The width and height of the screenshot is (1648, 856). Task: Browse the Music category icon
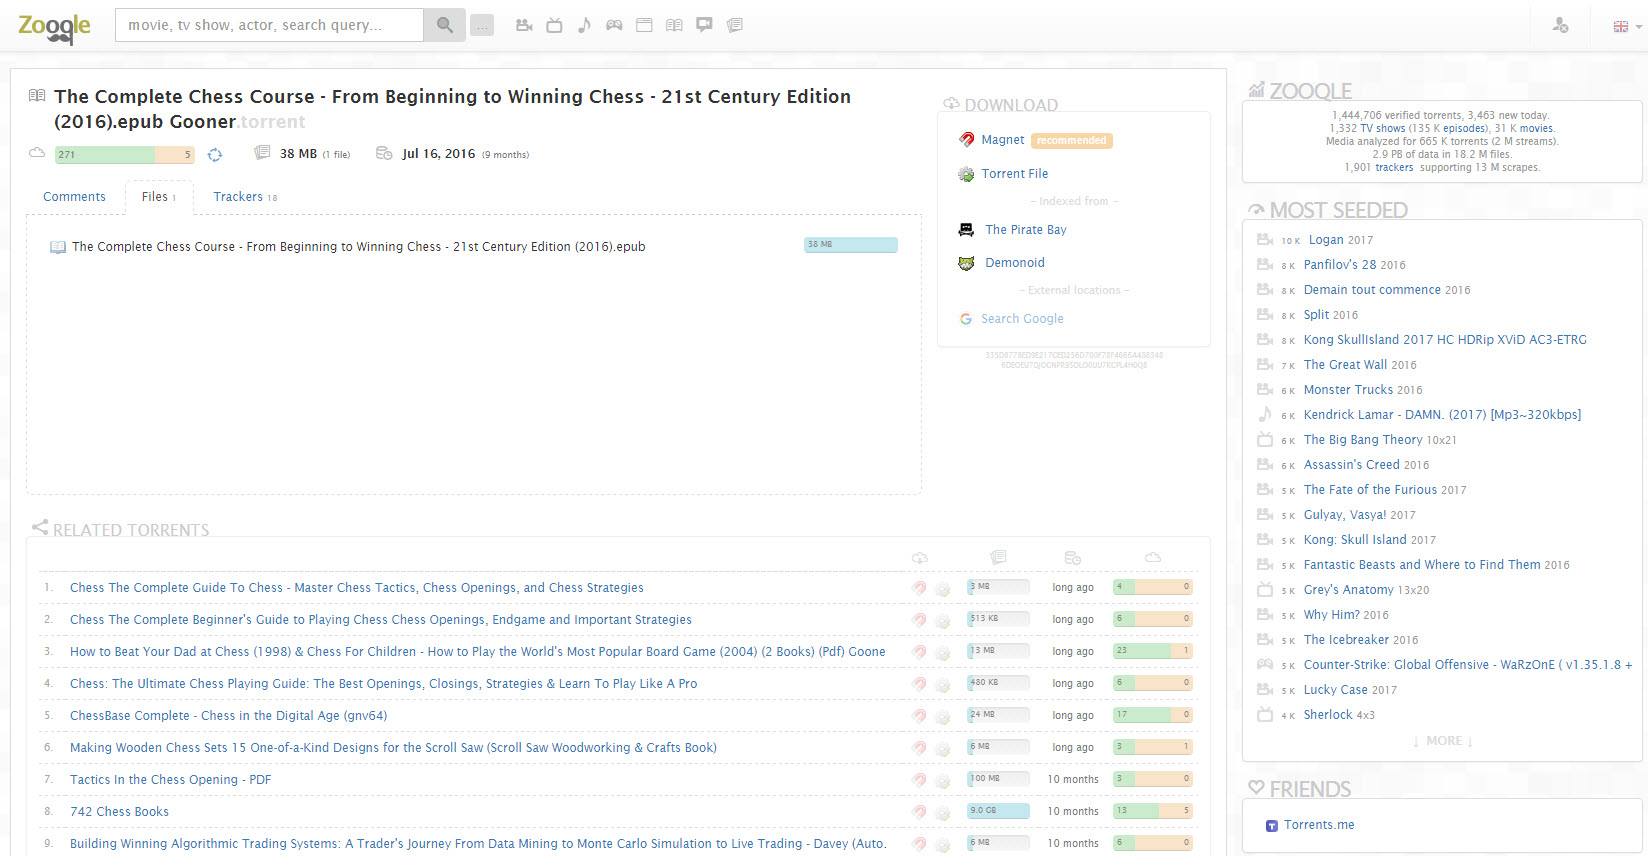584,25
